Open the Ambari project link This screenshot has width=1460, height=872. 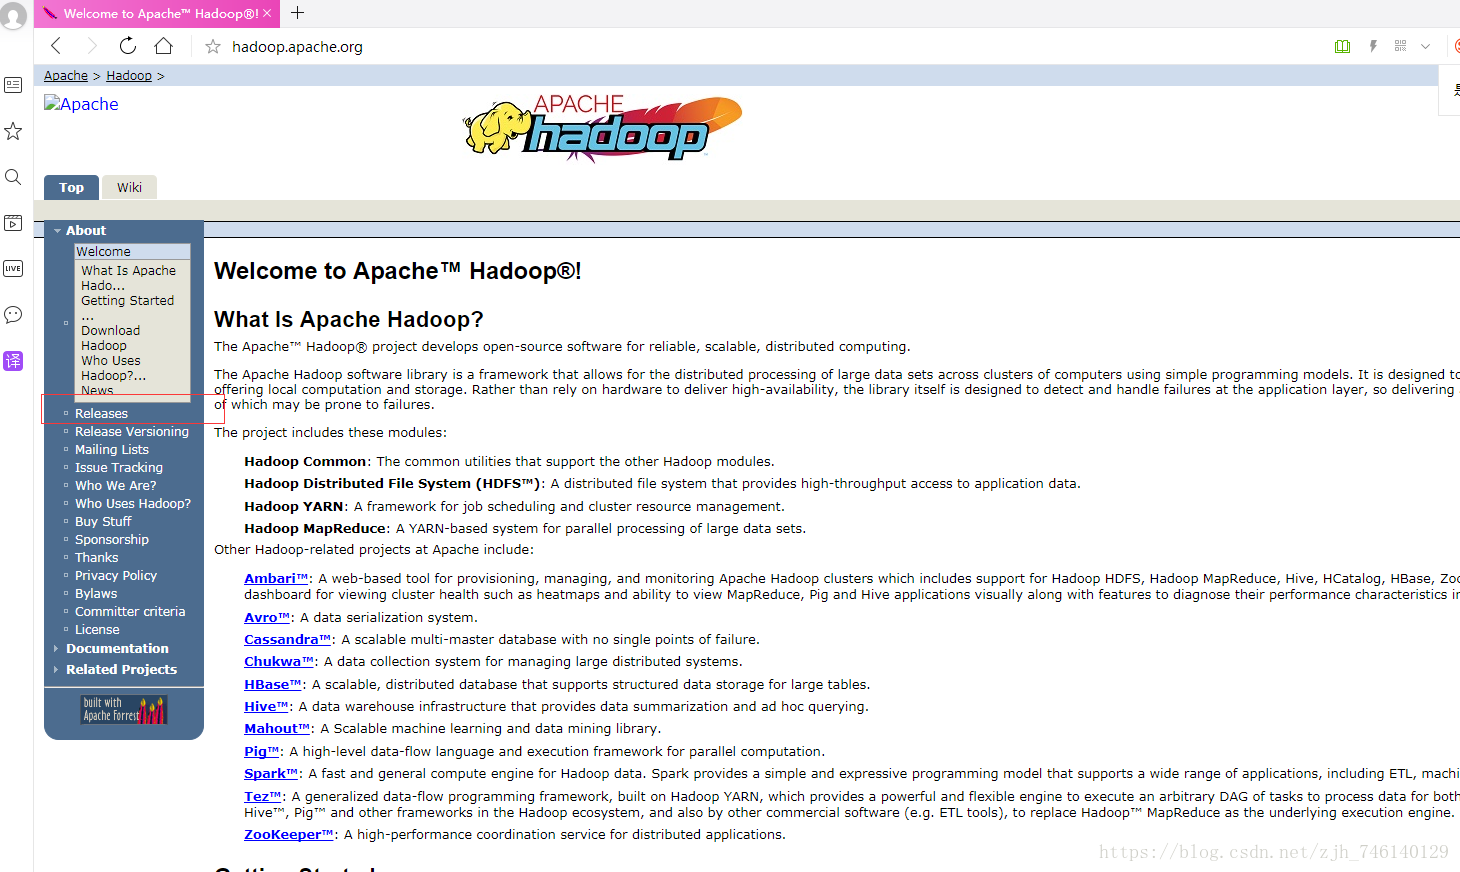pos(276,578)
